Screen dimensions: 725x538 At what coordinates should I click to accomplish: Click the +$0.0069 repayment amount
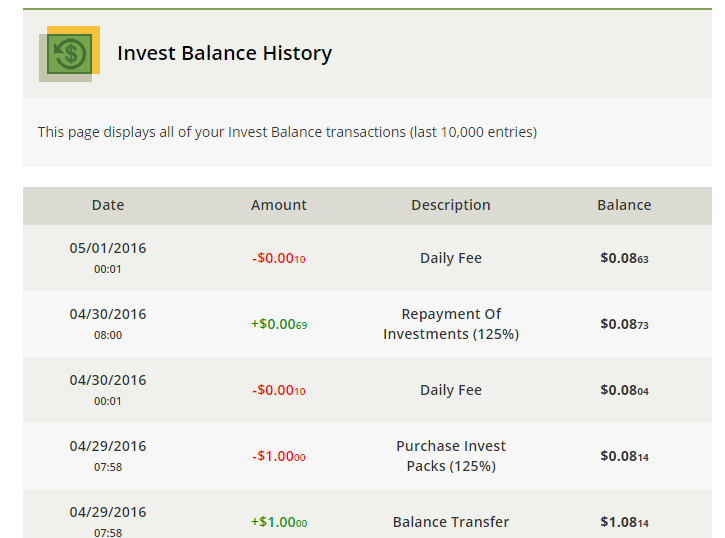279,324
